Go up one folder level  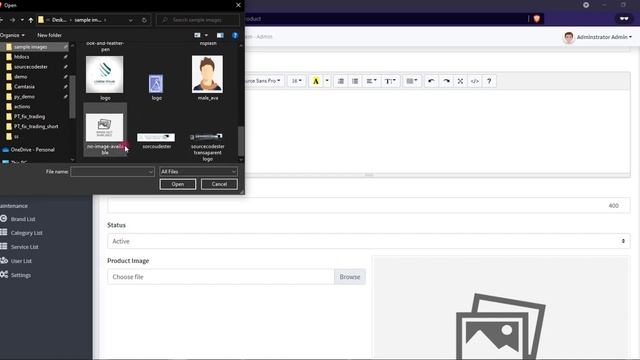click(x=31, y=20)
